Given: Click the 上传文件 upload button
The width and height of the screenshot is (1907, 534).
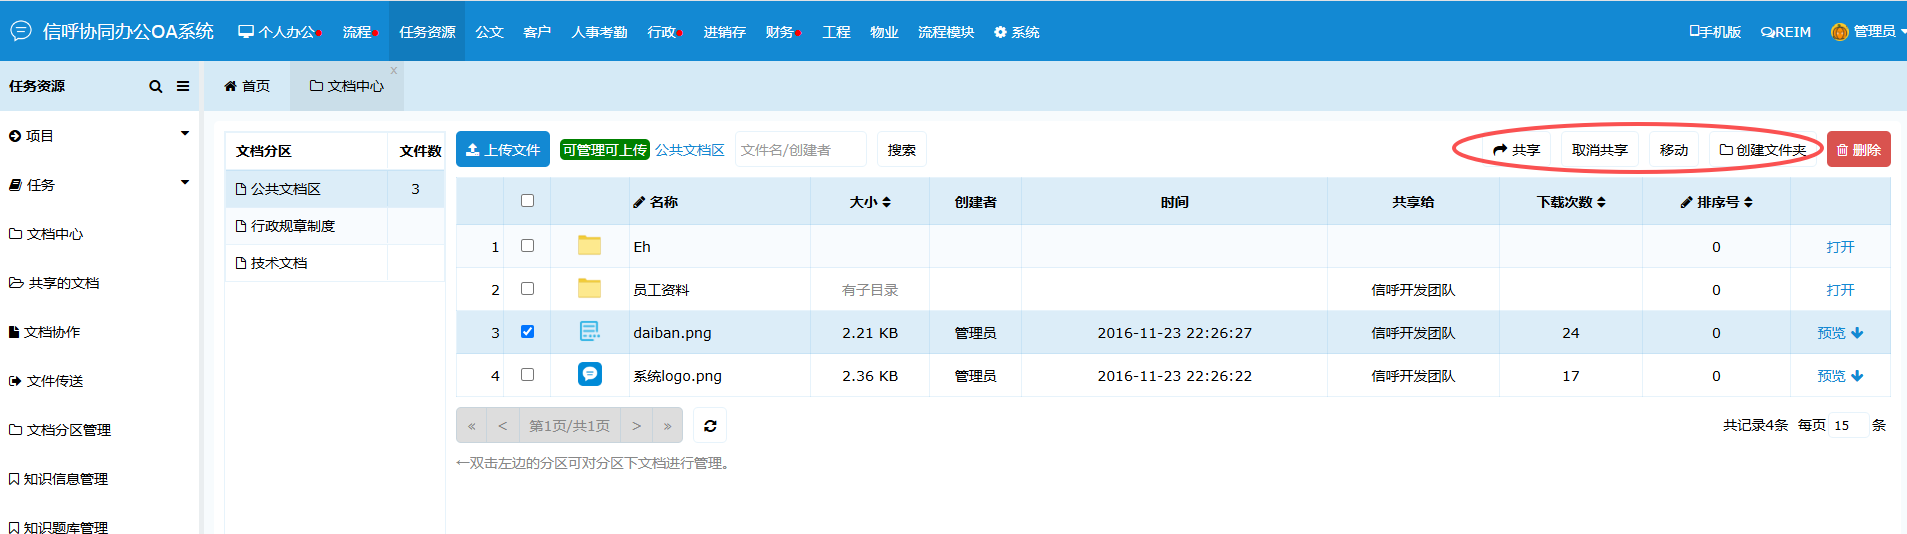Looking at the screenshot, I should [503, 150].
